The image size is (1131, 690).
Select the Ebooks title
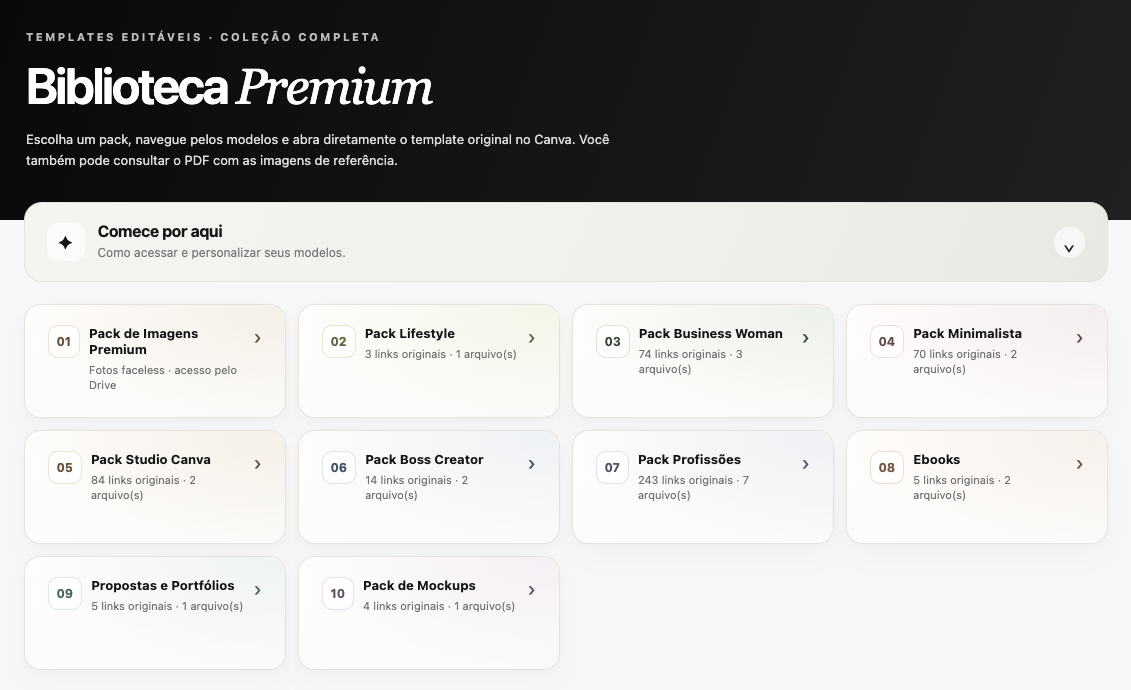point(936,460)
